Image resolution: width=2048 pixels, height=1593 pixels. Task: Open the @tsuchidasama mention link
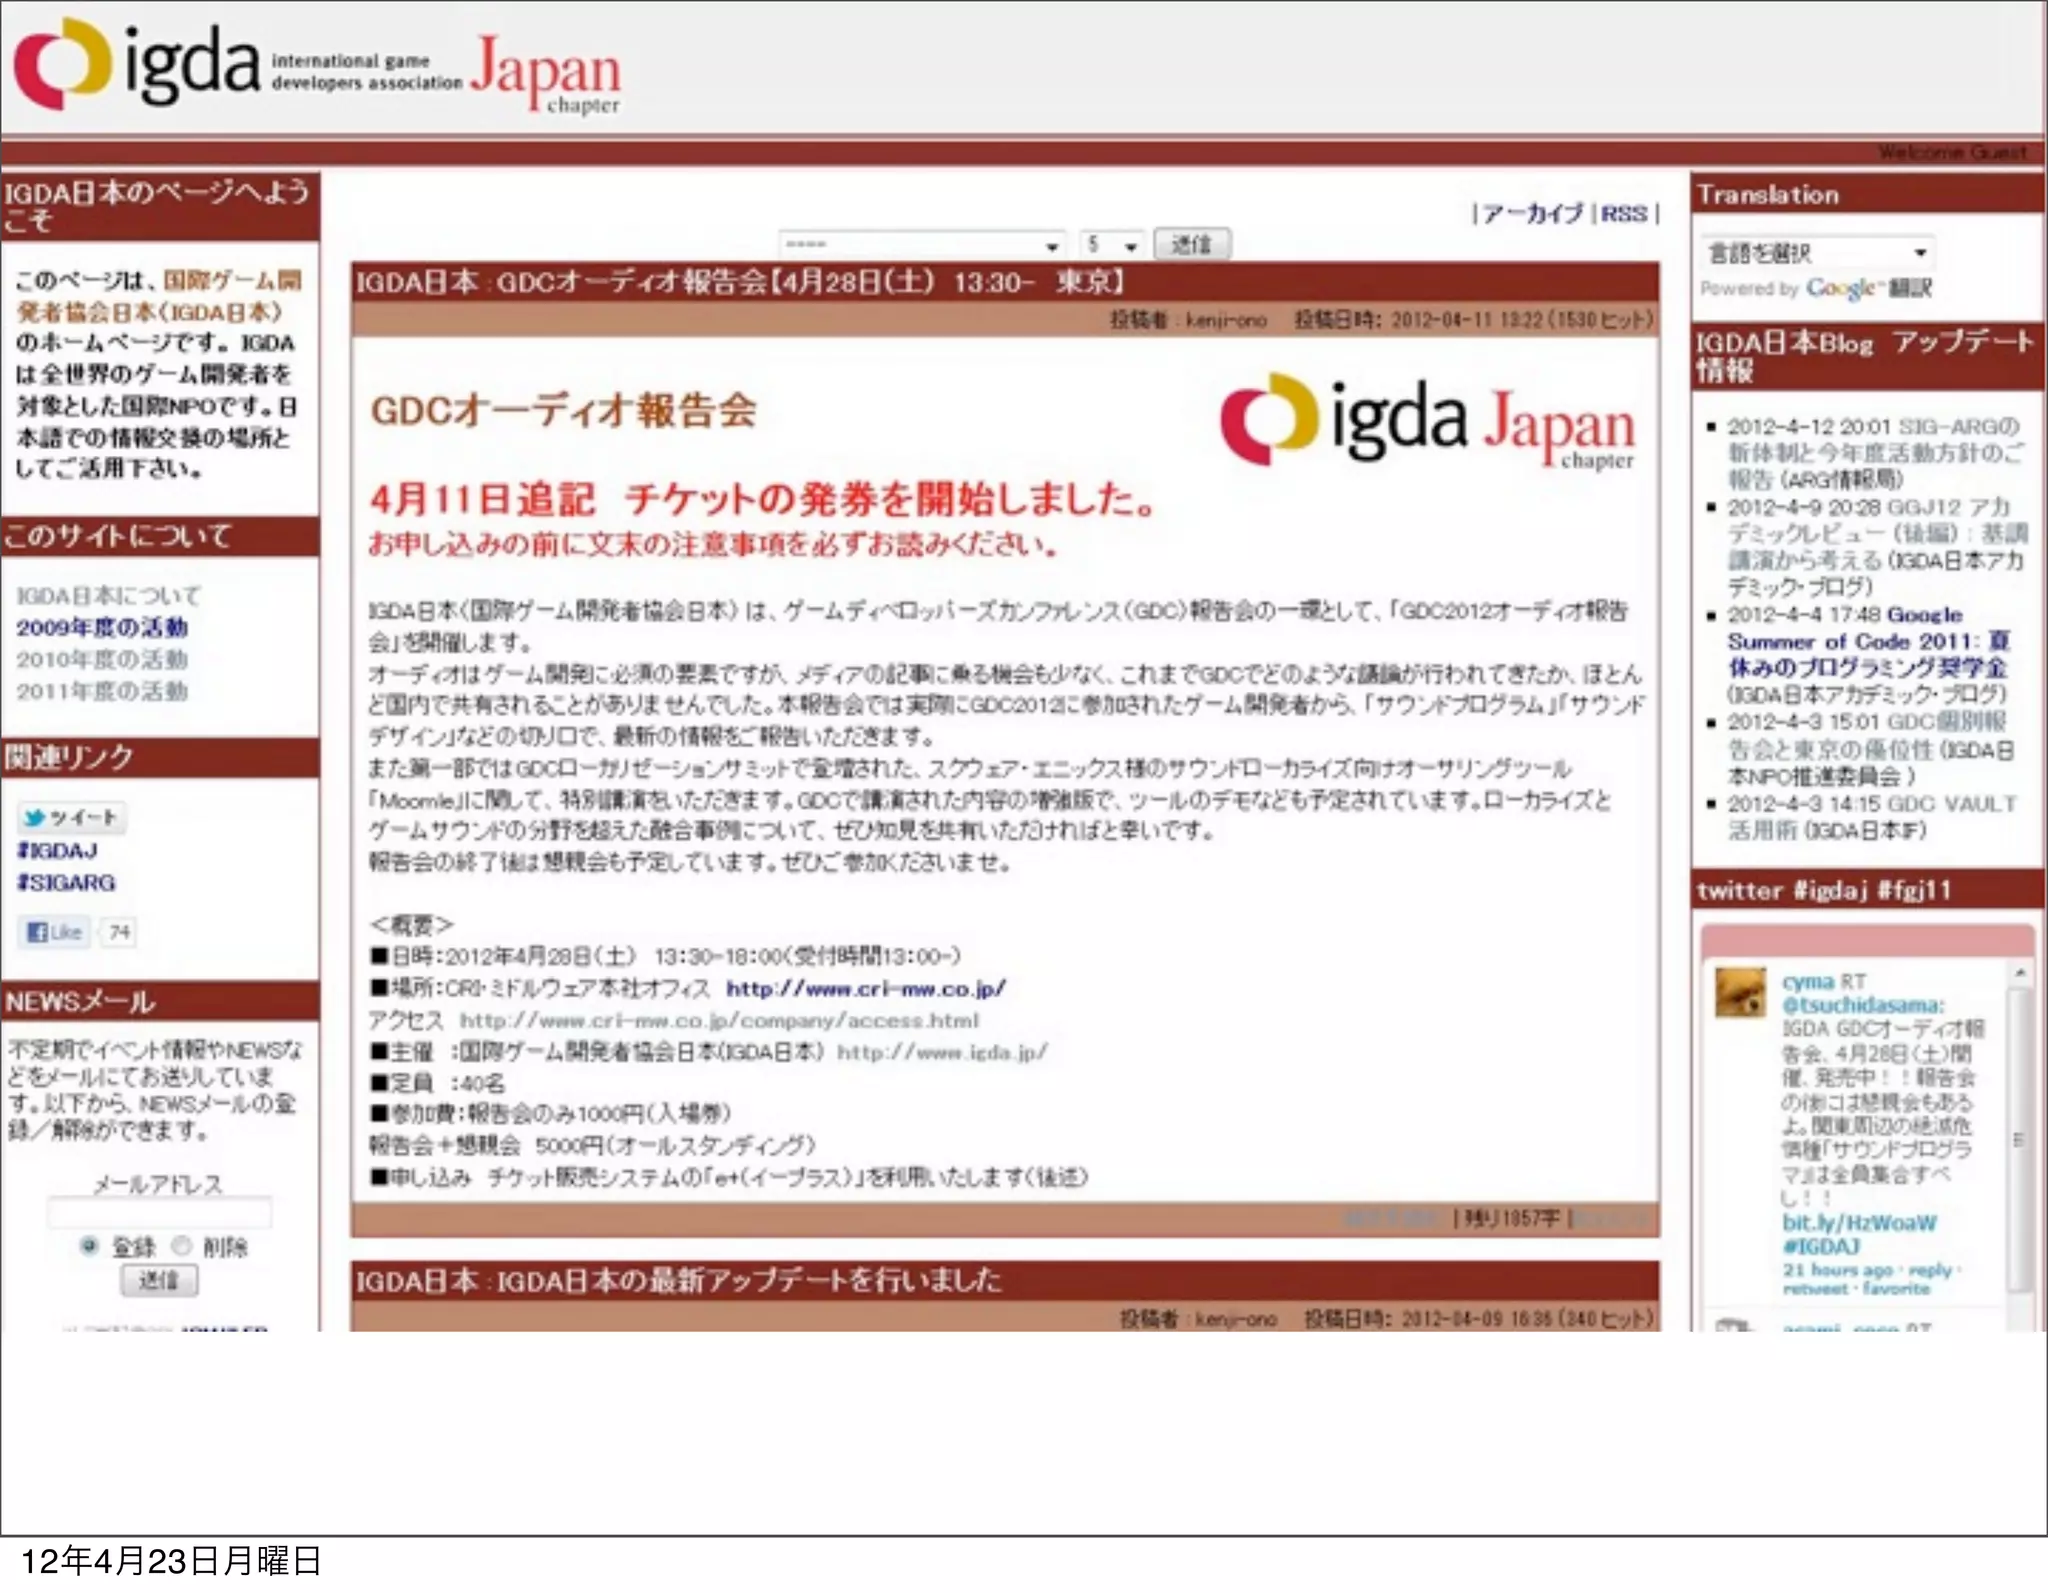(x=1863, y=1004)
